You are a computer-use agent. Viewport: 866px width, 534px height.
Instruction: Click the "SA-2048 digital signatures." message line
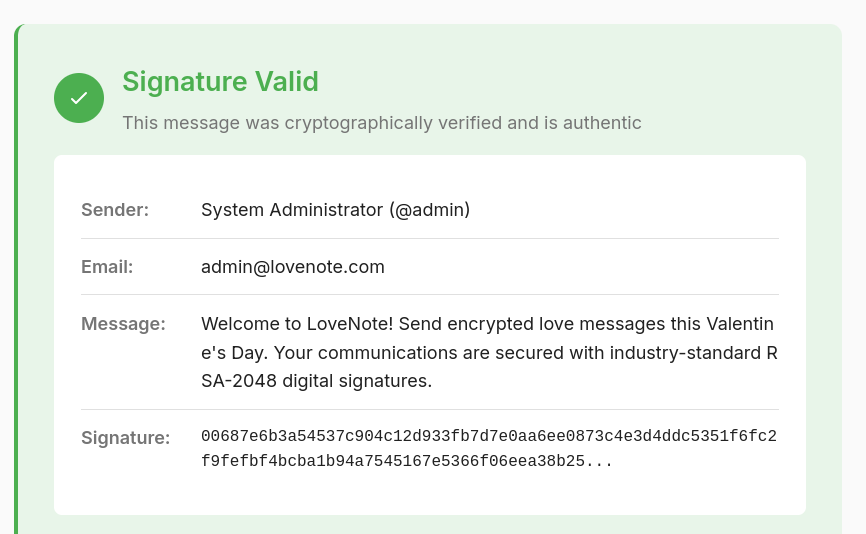316,381
